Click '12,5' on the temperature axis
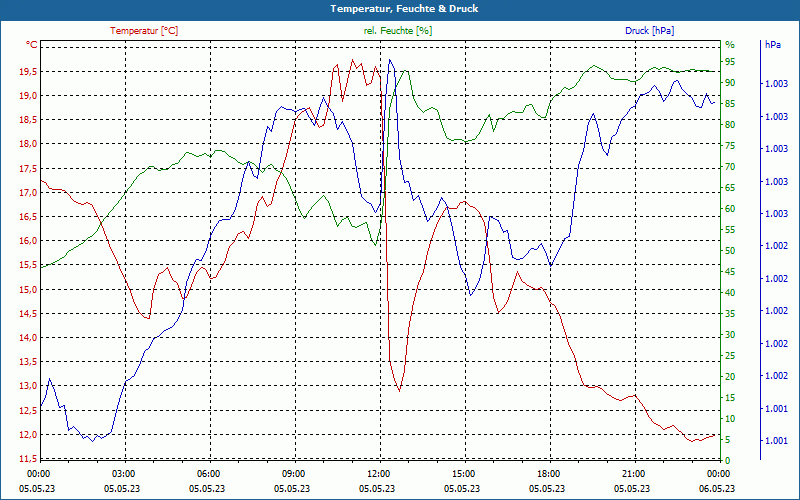The height and width of the screenshot is (500, 800). (x=28, y=411)
